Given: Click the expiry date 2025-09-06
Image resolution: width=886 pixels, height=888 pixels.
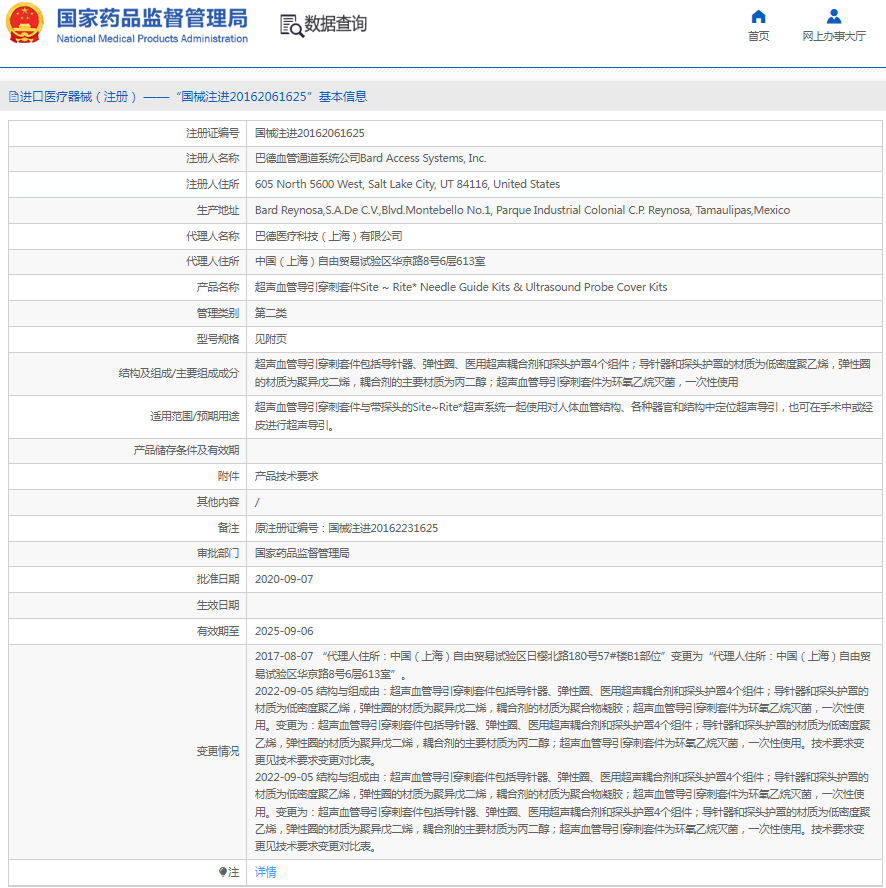Looking at the screenshot, I should click(x=284, y=631).
